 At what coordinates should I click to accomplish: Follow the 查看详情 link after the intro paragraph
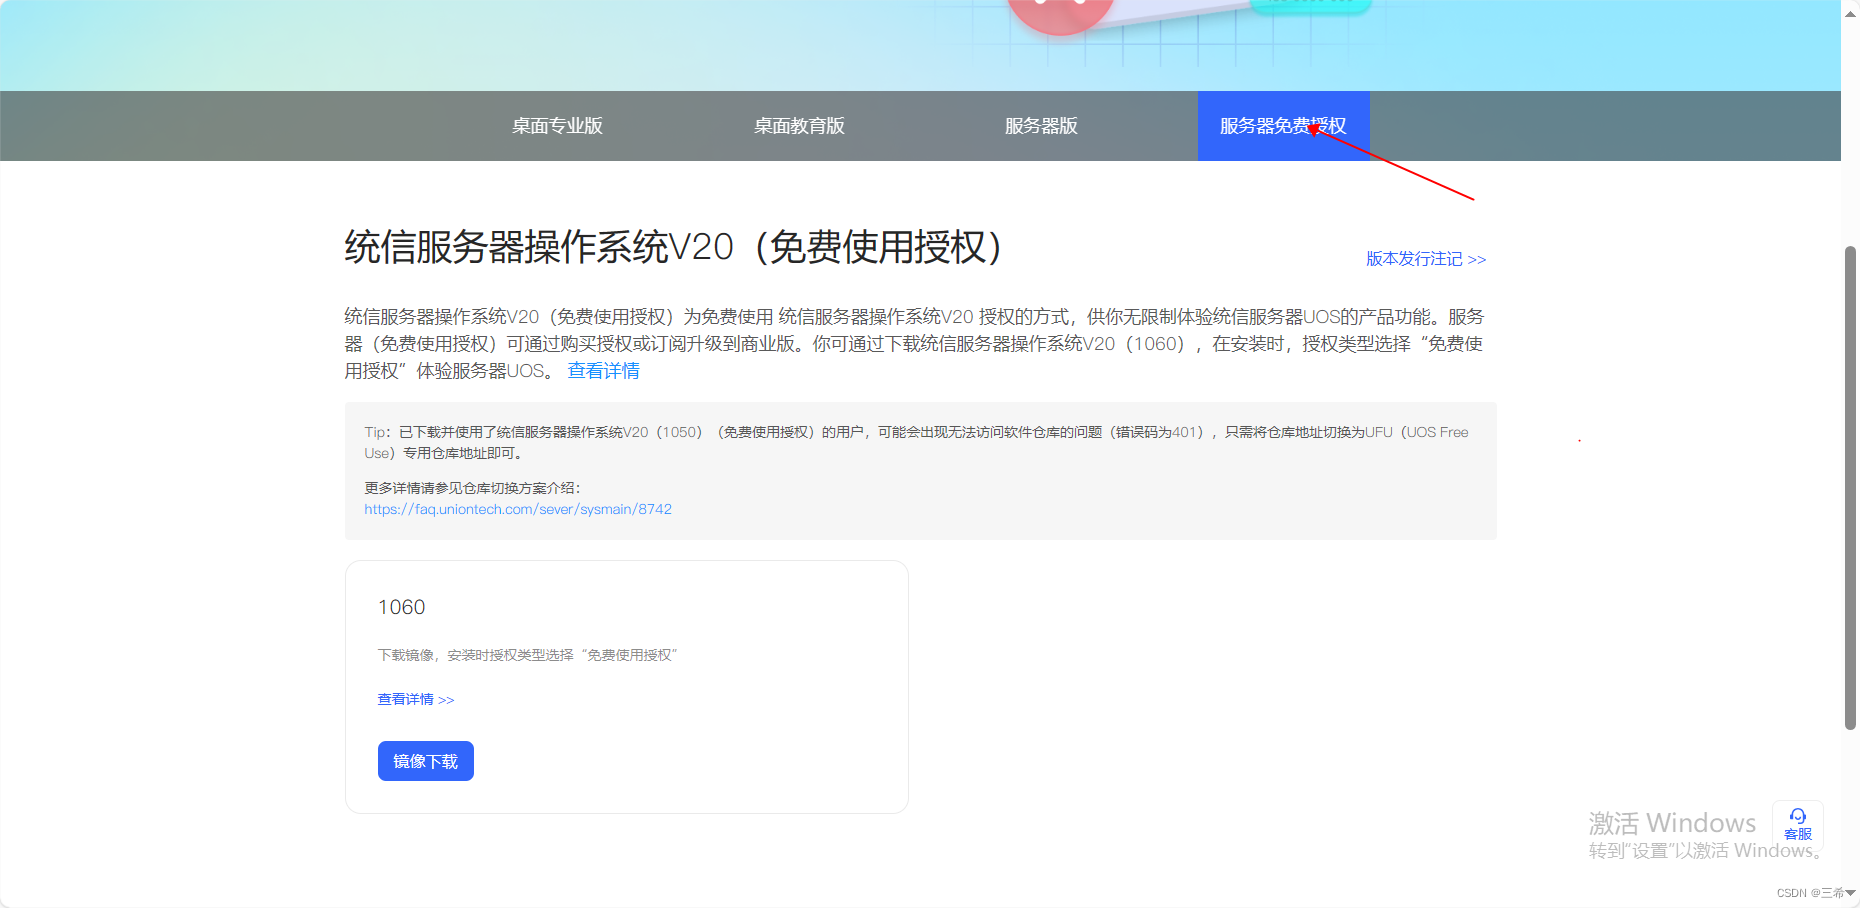tap(603, 371)
